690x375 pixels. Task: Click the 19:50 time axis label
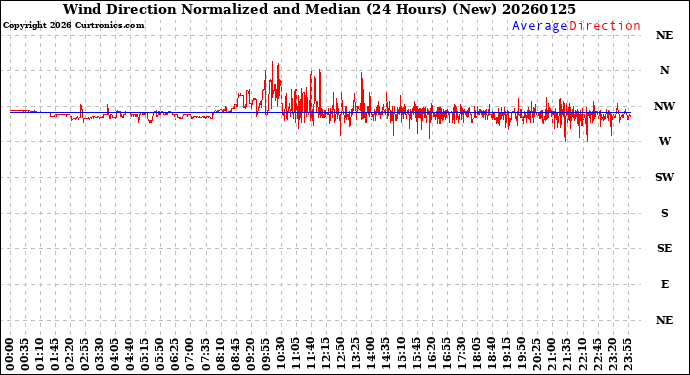(521, 355)
